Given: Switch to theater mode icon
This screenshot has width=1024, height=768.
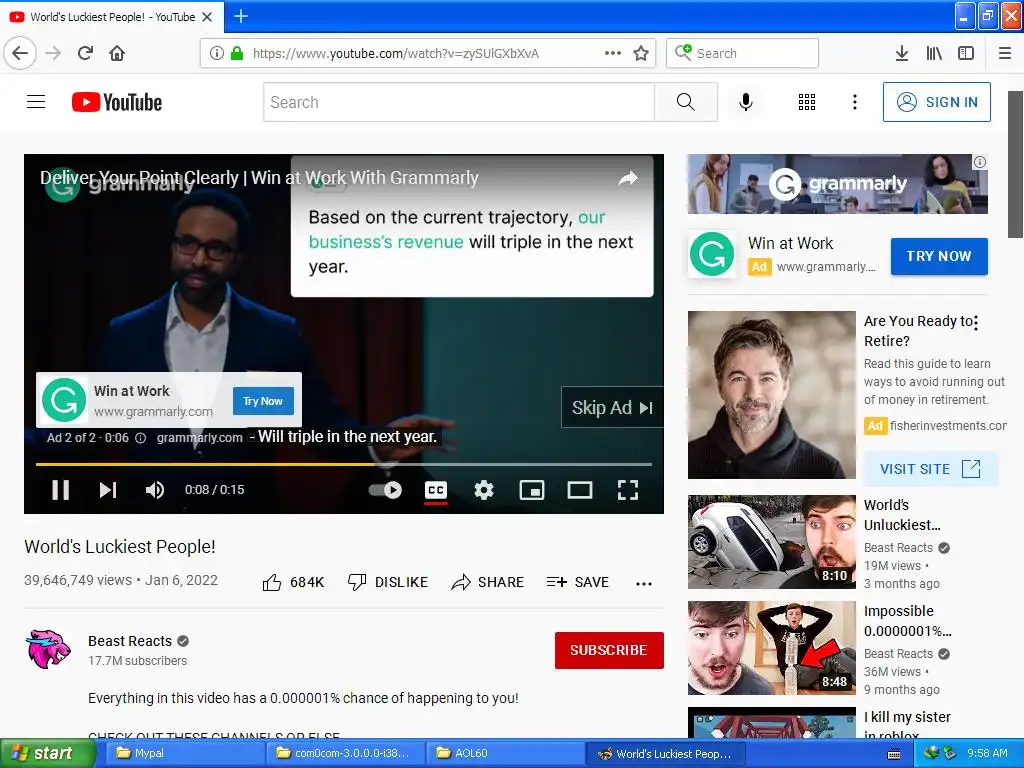Looking at the screenshot, I should [x=579, y=490].
